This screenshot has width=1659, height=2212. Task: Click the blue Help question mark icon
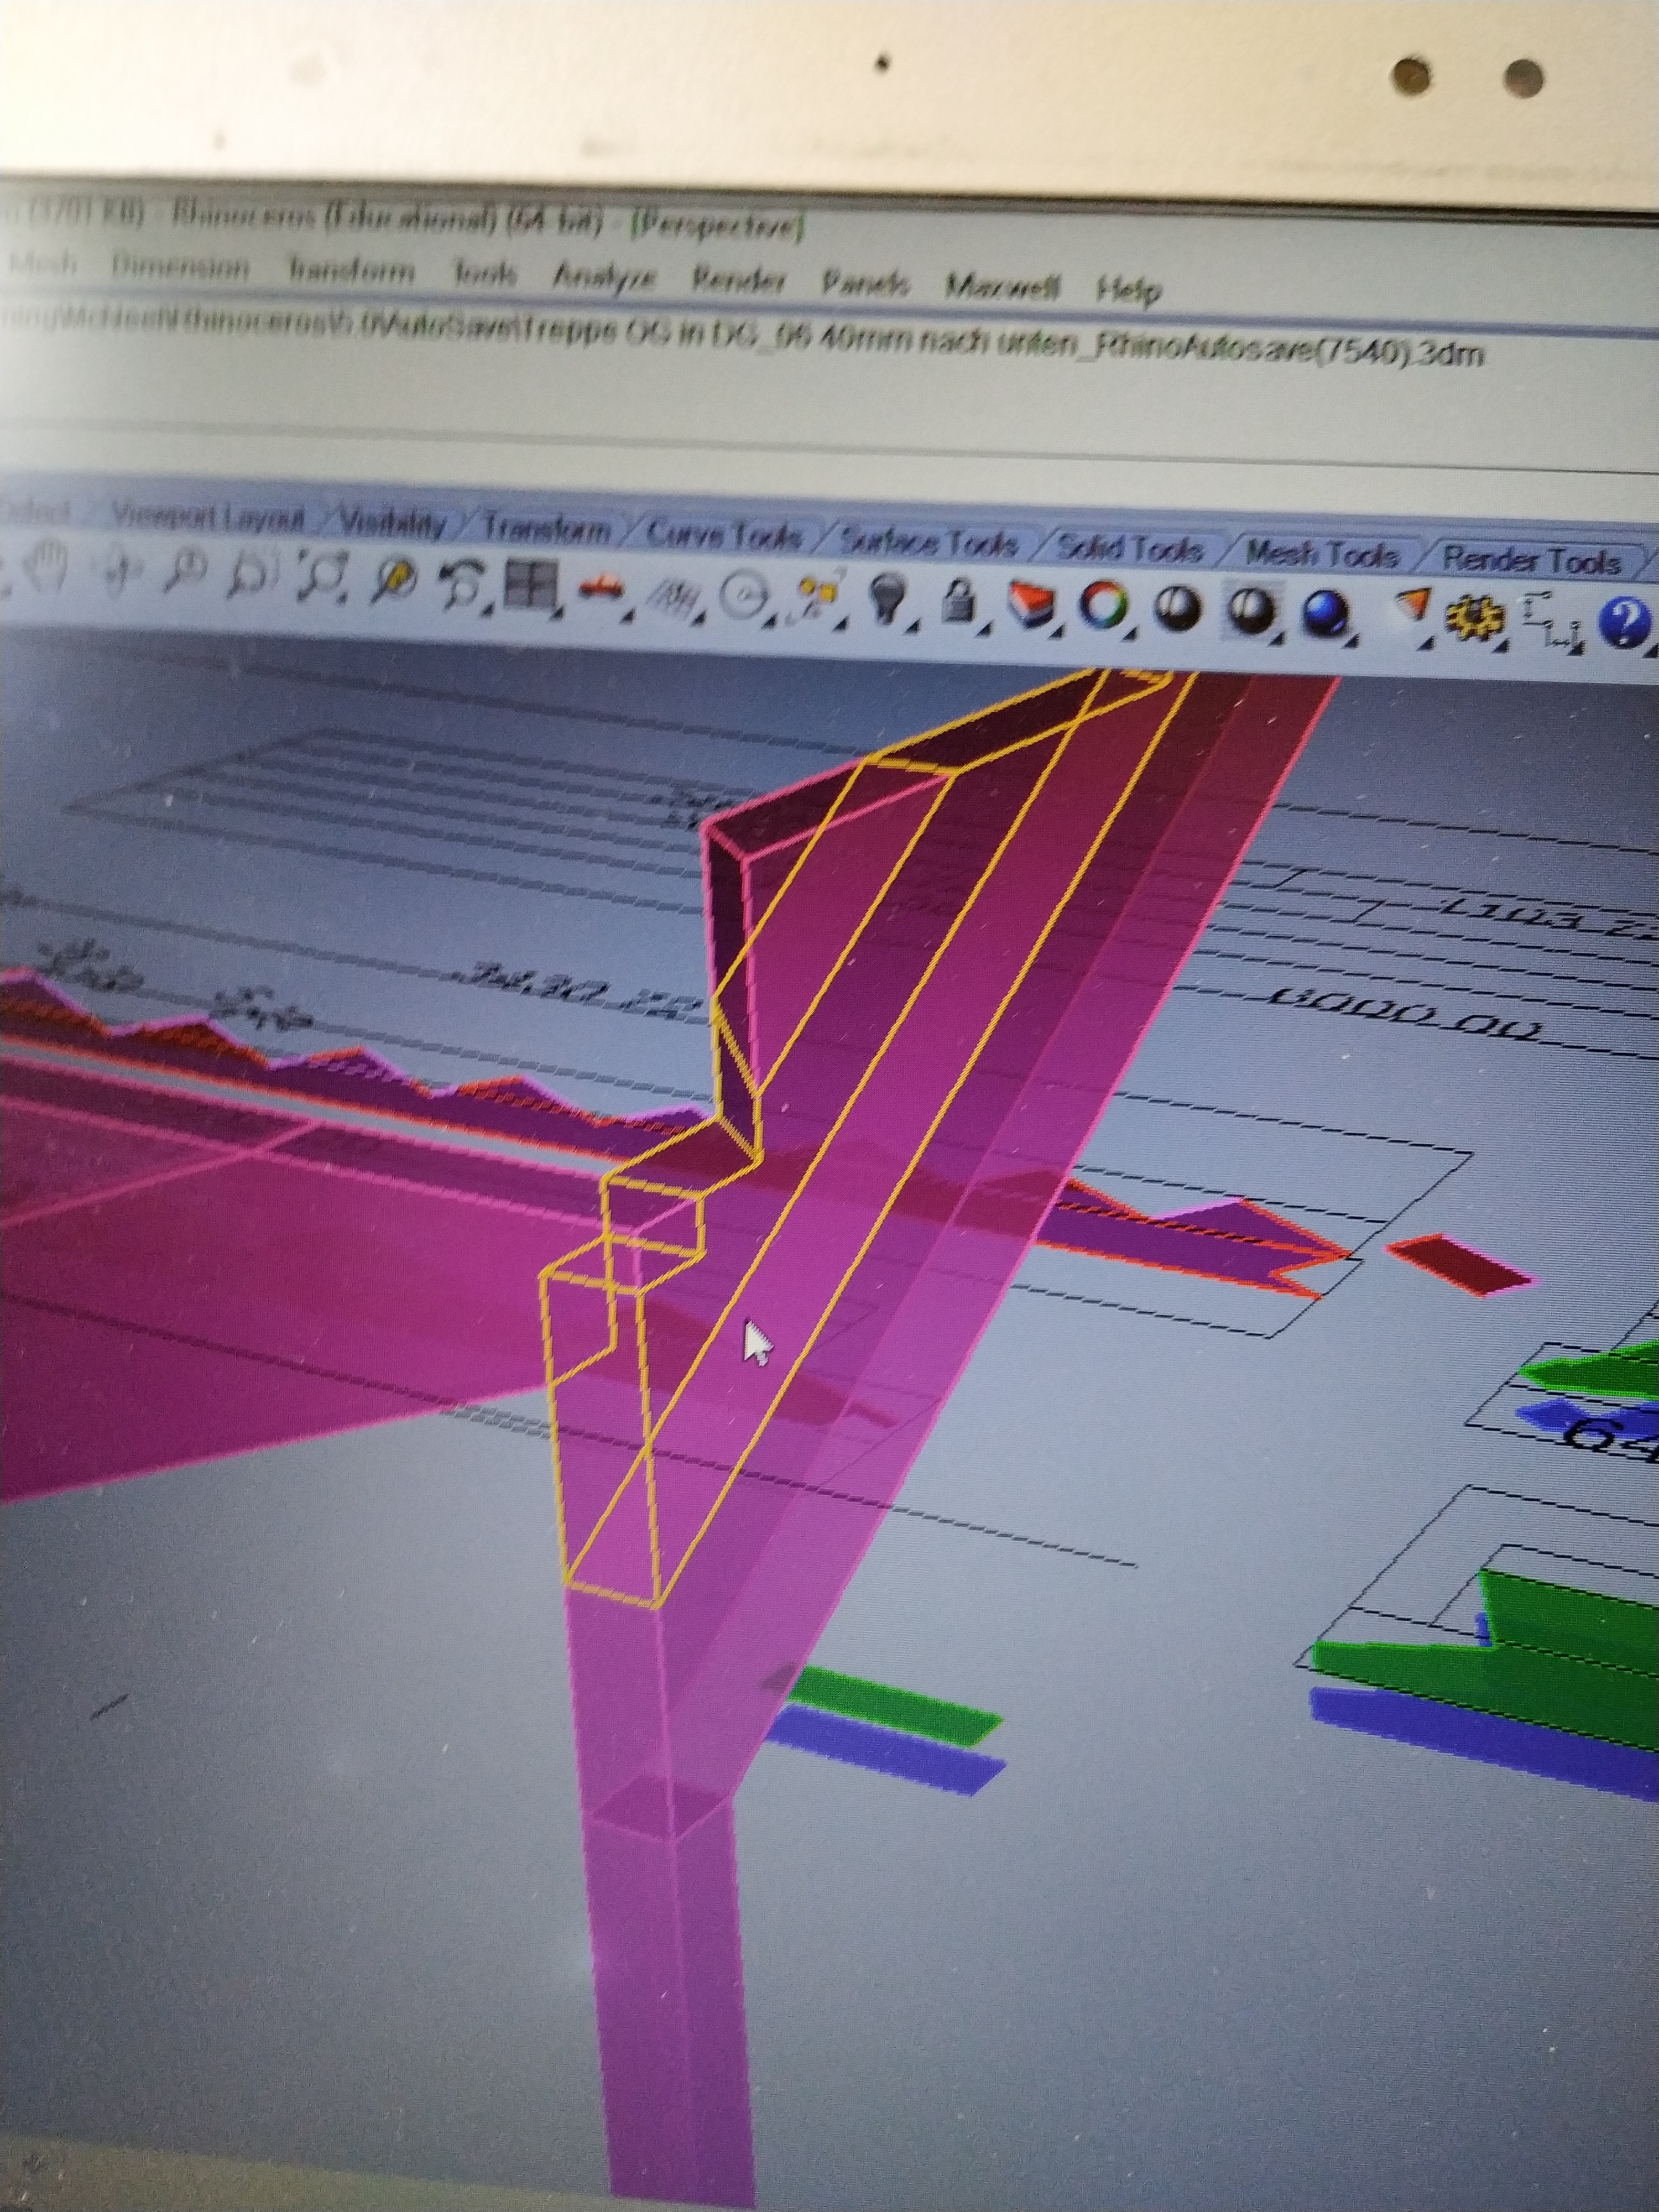(1624, 622)
